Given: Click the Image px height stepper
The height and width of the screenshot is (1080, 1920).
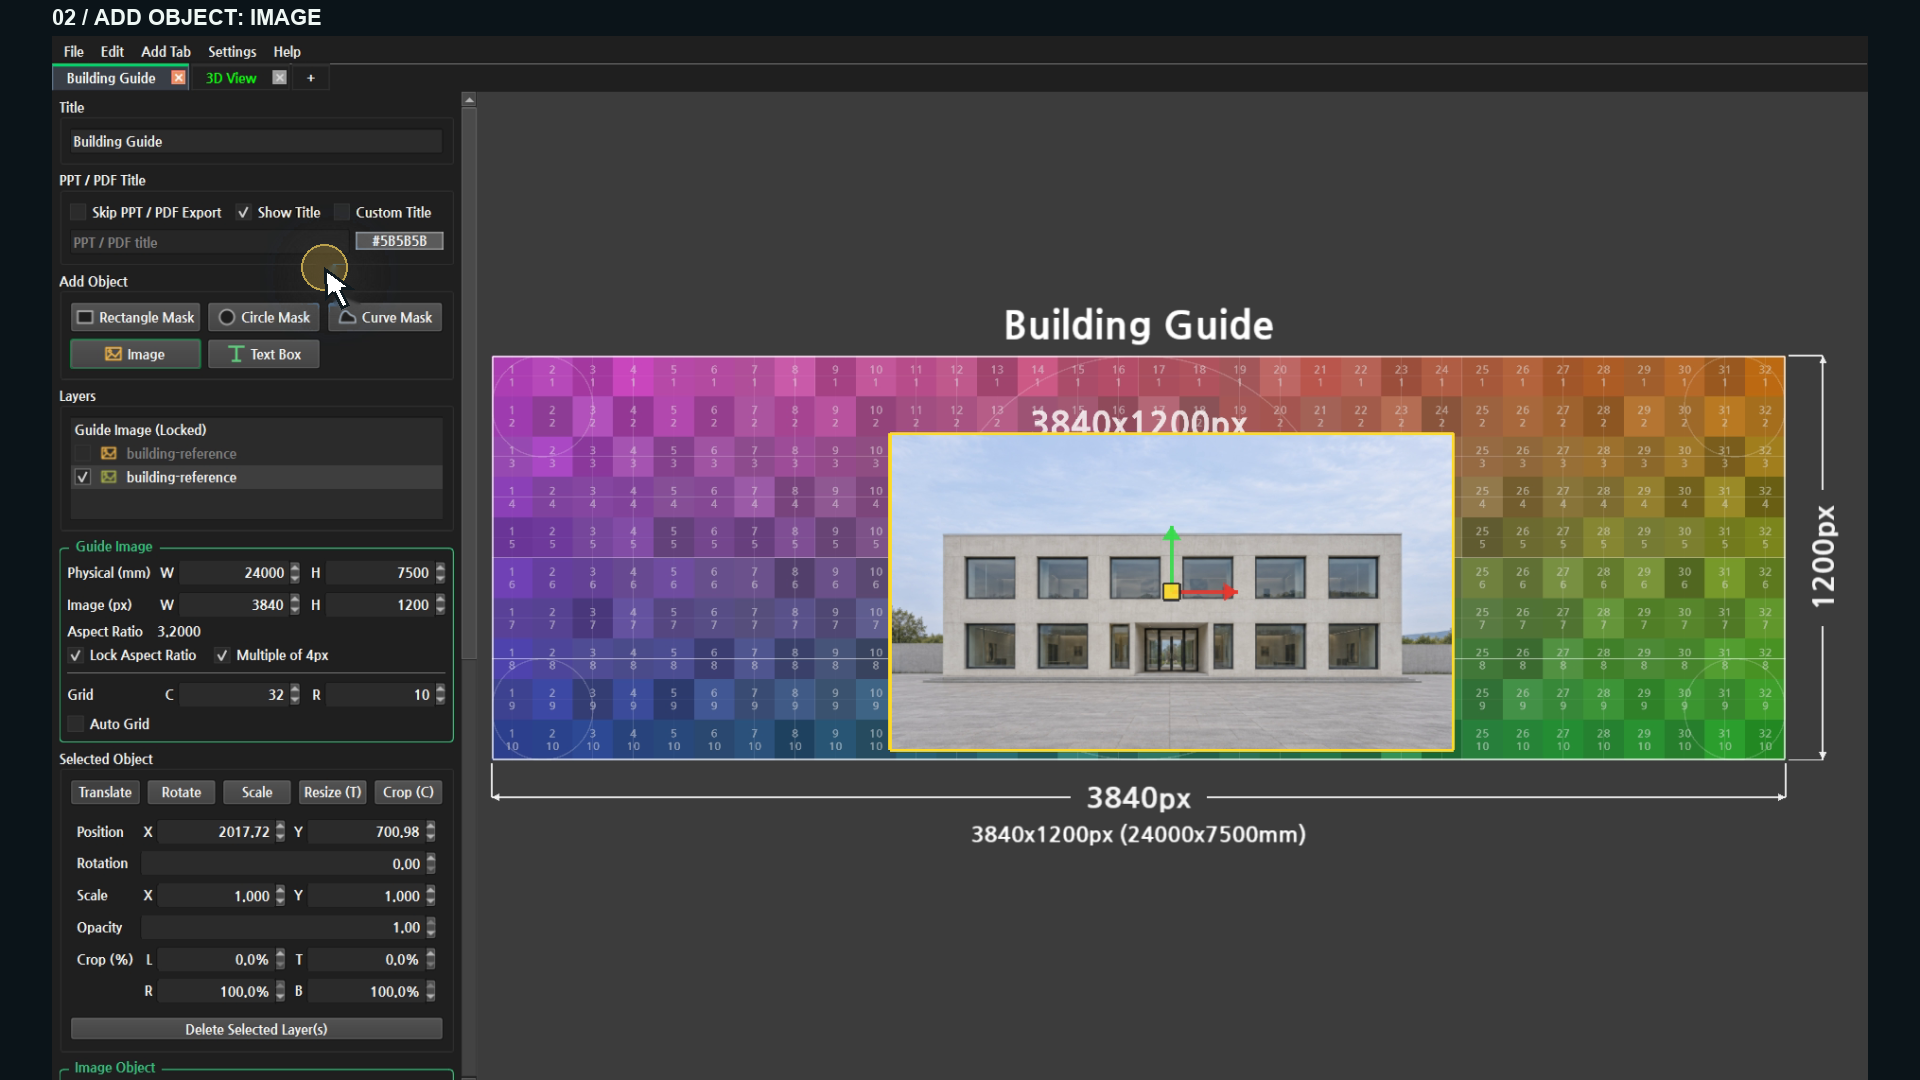Looking at the screenshot, I should tap(440, 604).
